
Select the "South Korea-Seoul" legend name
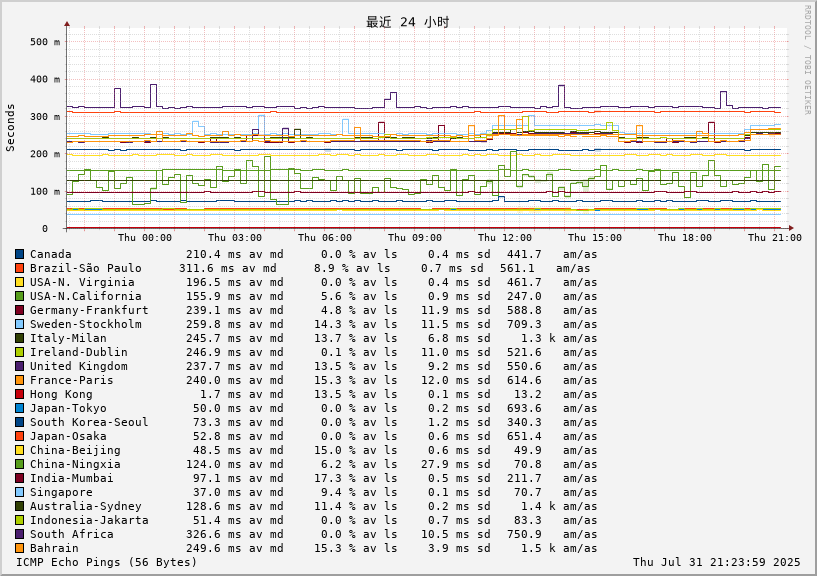89,422
